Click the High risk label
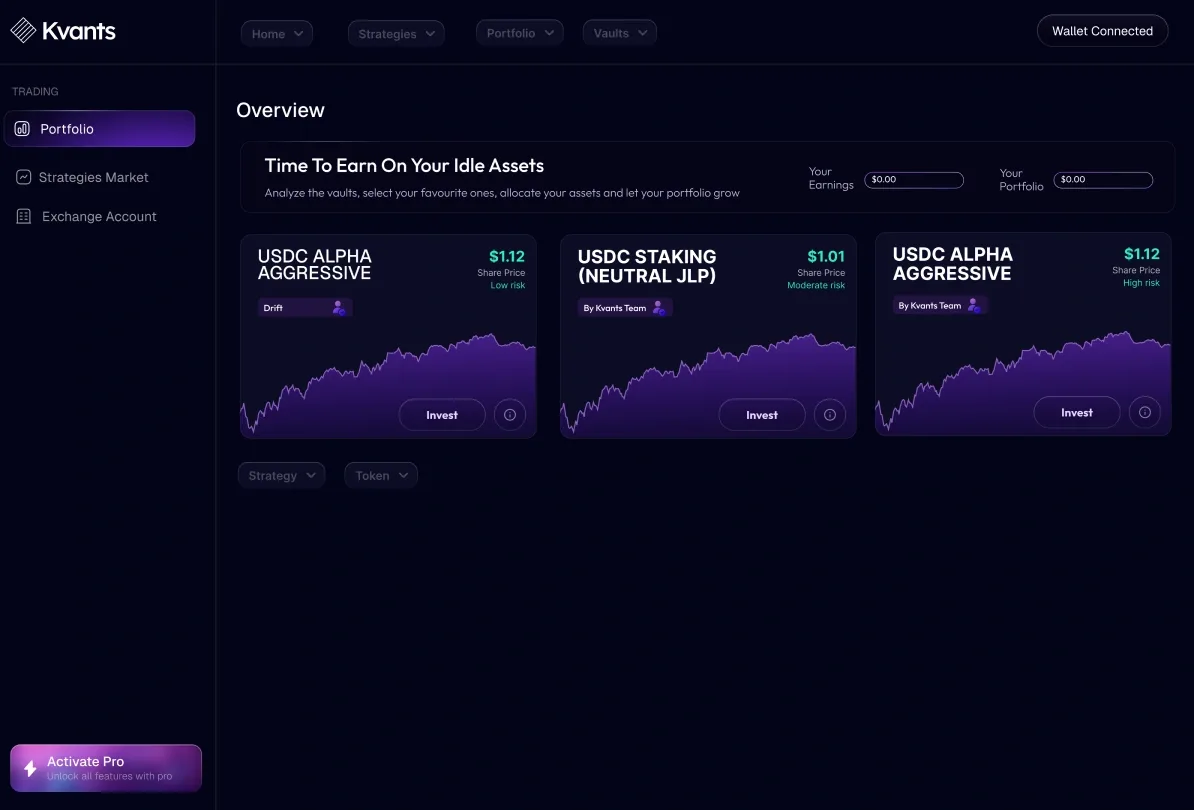Screen dimensions: 1194x810 tap(1141, 283)
